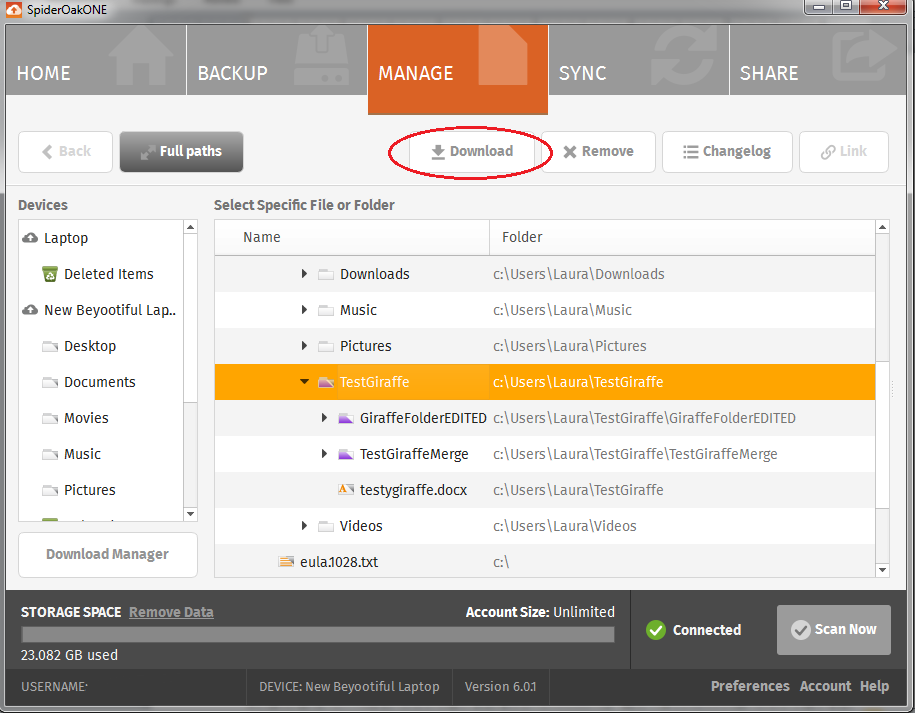Click the GiraffeFolderEDITED purple folder icon
Screen dimensions: 915x713
pos(346,418)
